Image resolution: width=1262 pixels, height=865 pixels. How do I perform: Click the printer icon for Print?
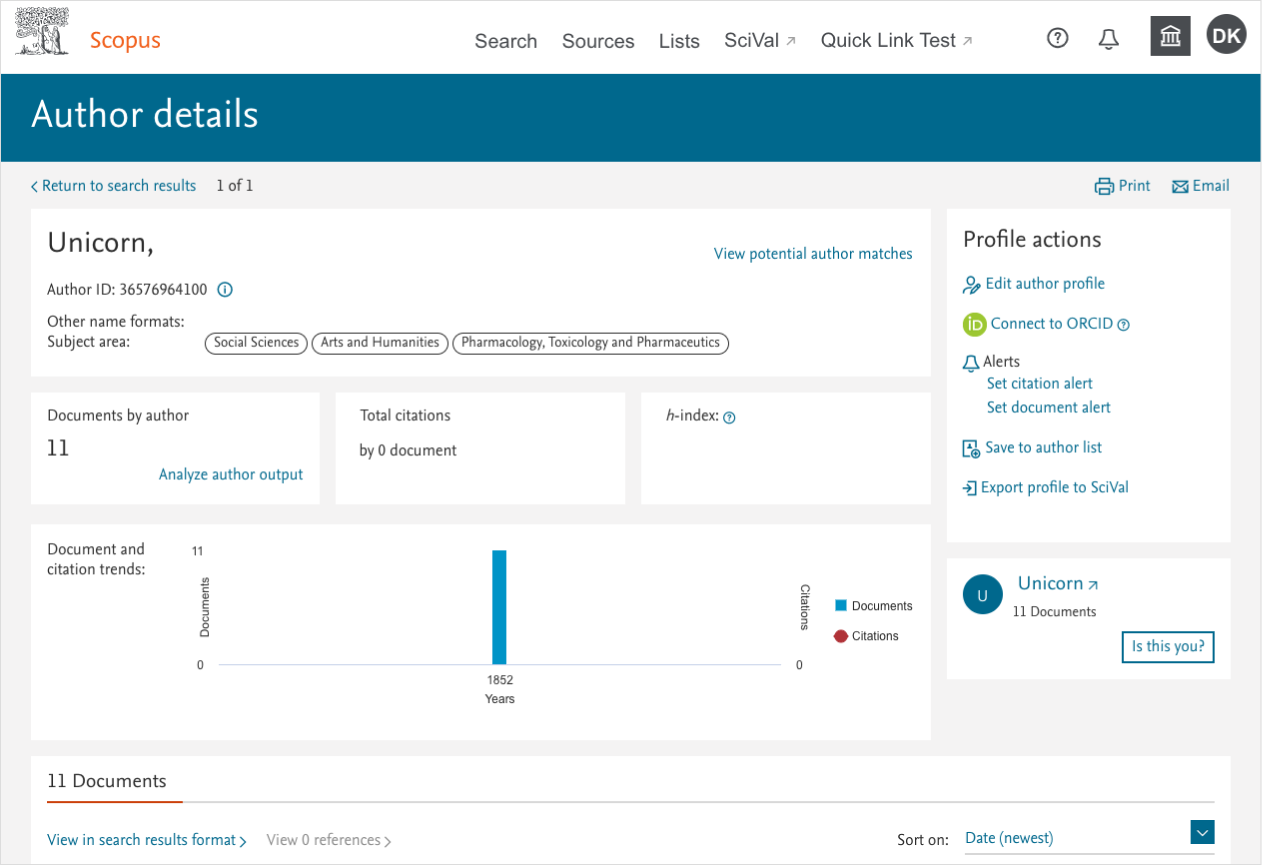click(1104, 186)
